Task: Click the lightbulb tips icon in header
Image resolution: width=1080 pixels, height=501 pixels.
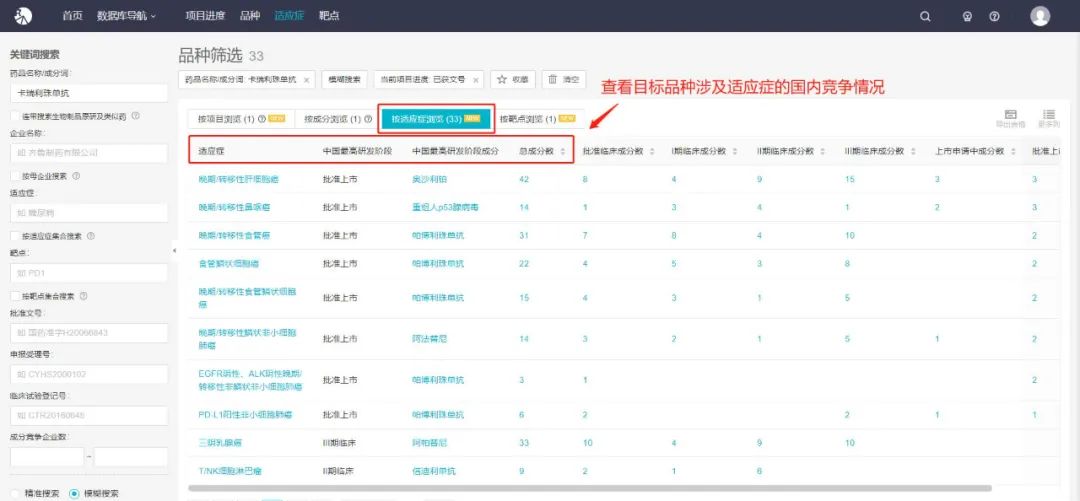Action: pos(967,16)
